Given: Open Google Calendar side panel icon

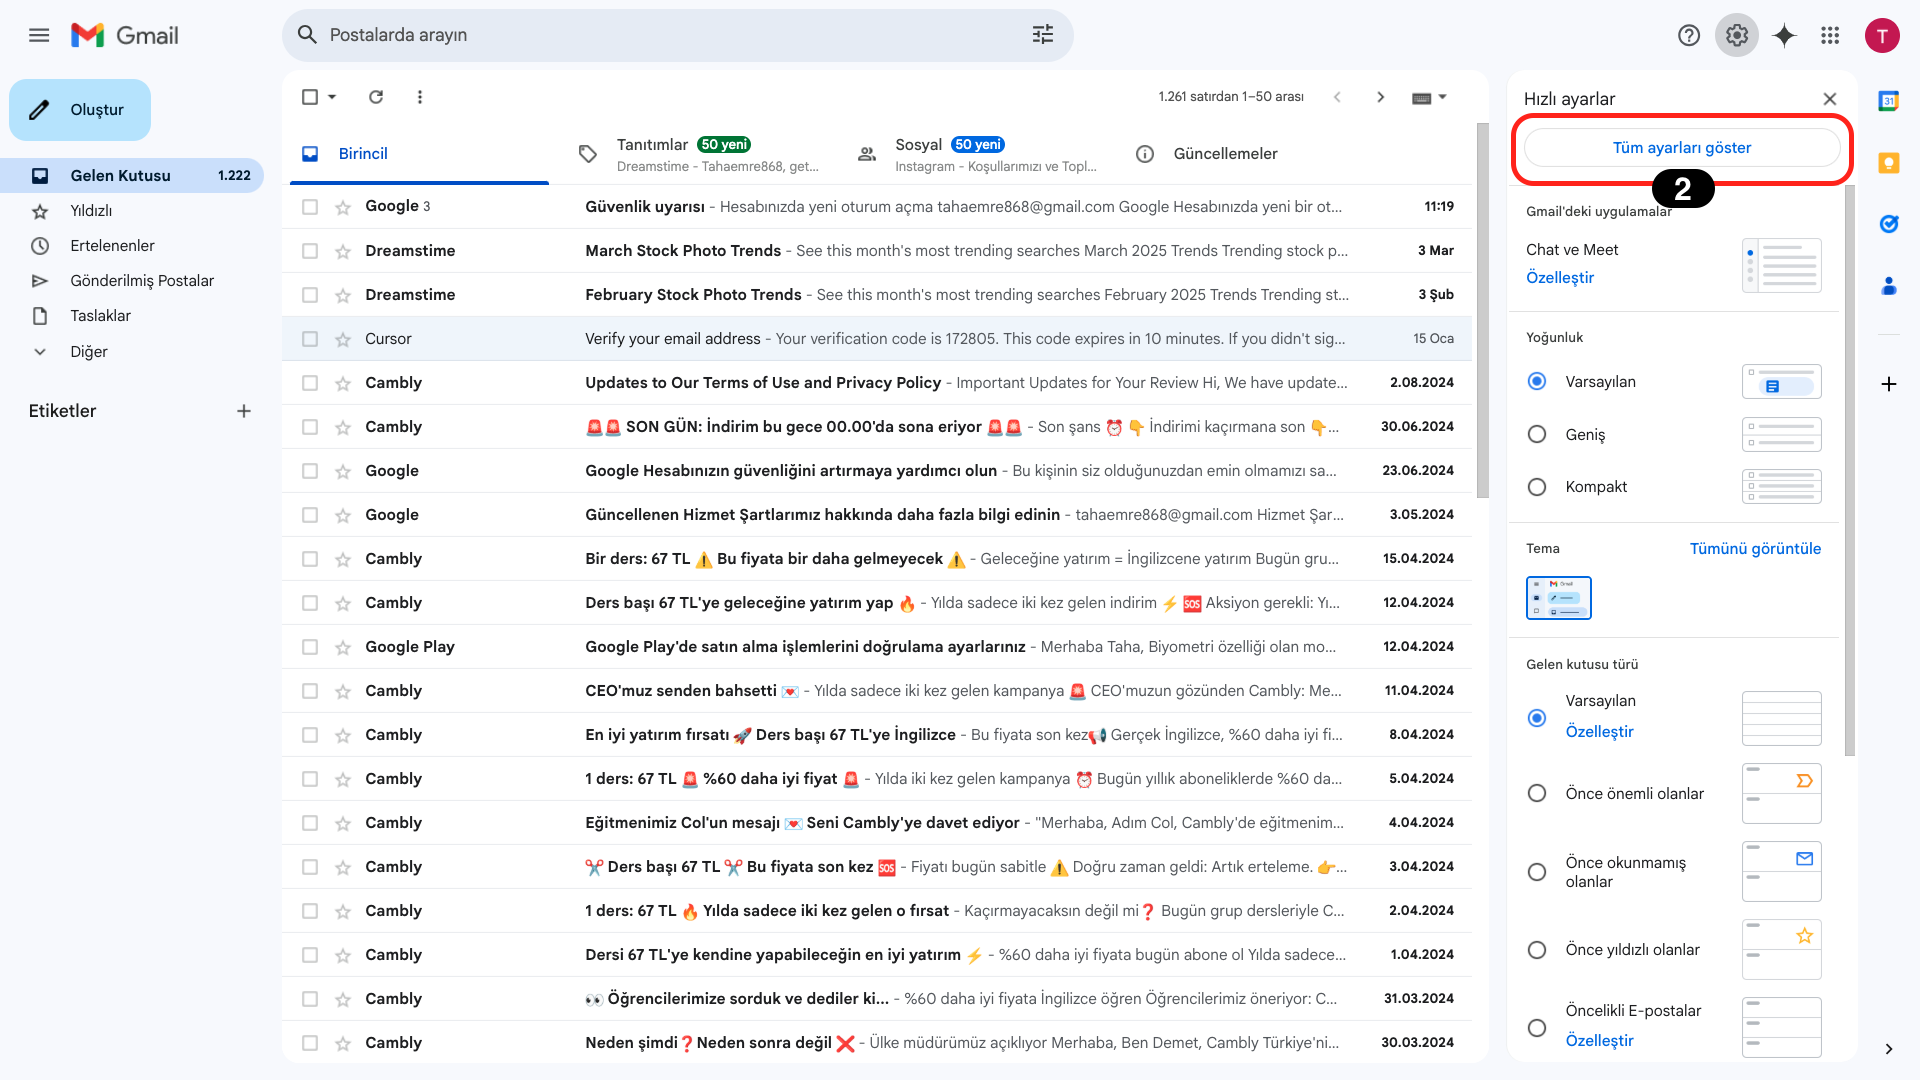Looking at the screenshot, I should click(x=1889, y=101).
